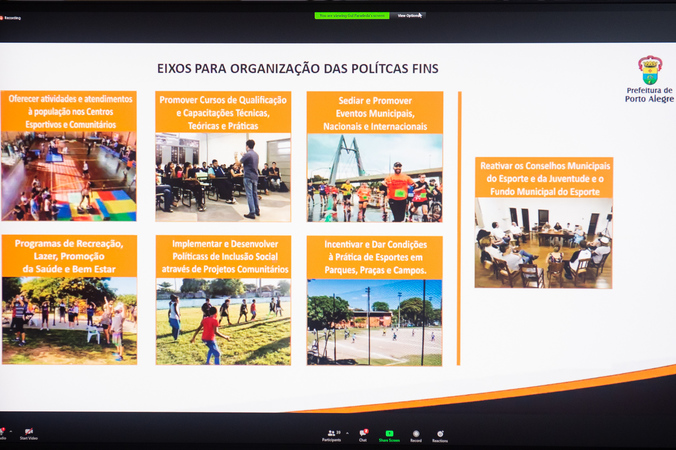Open the Chat panel

pos(363,436)
